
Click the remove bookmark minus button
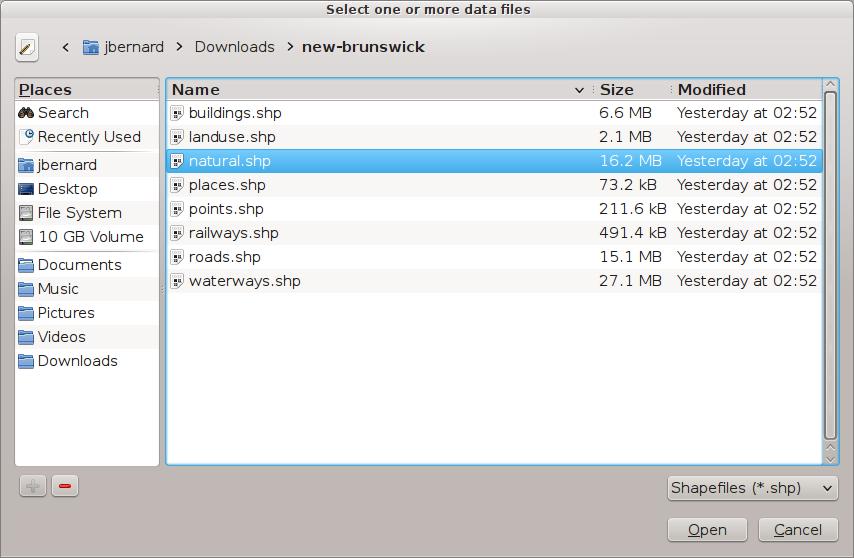click(65, 487)
